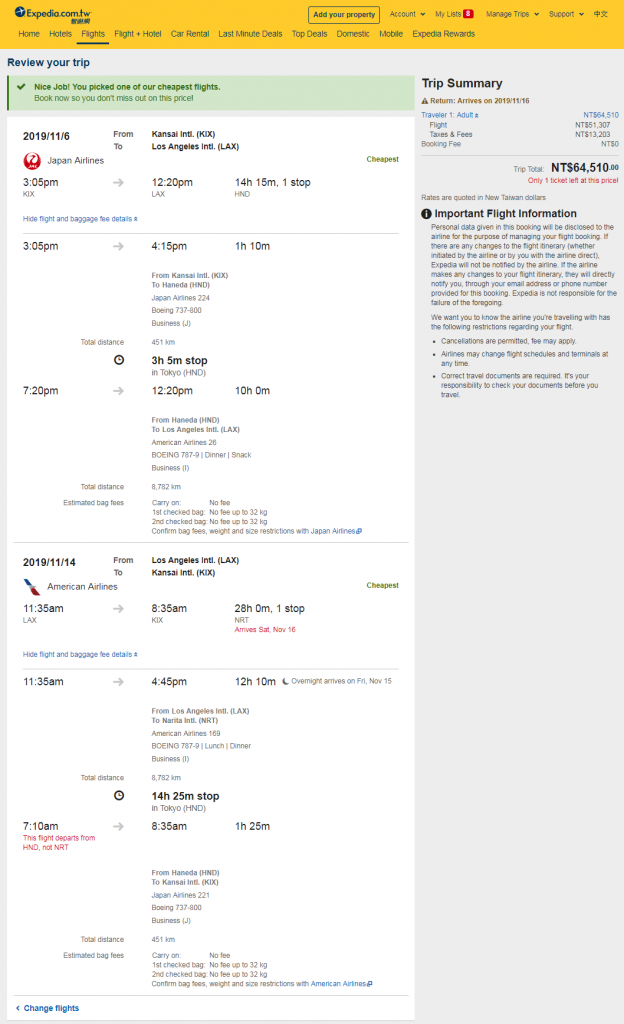Image resolution: width=624 pixels, height=1024 pixels.
Task: Open the Japan Airlines bag fees link
Action: [x=336, y=531]
